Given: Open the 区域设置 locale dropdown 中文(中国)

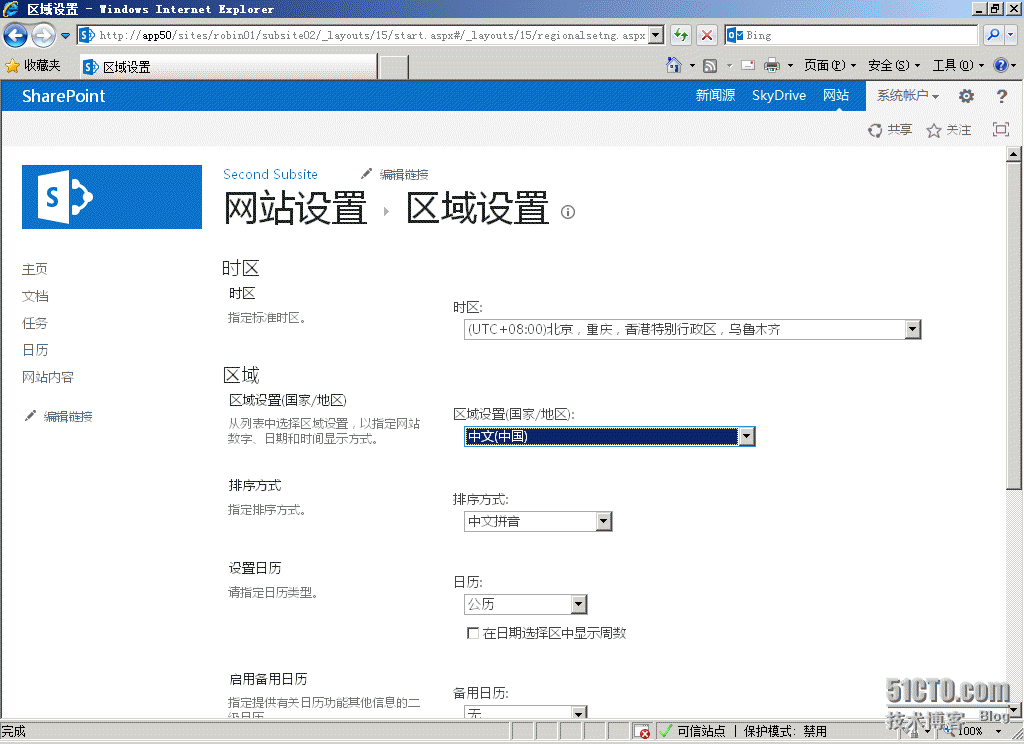Looking at the screenshot, I should [x=609, y=436].
